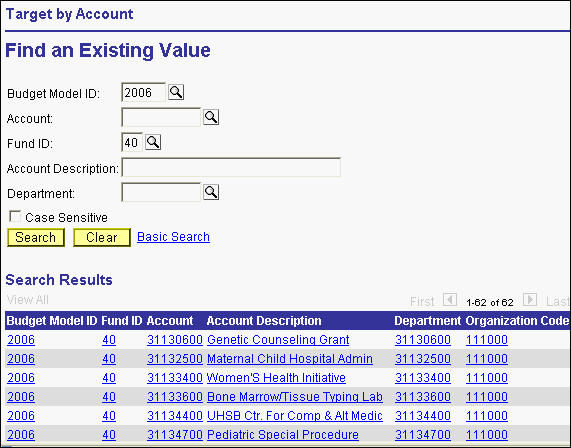Go to previous results page arrow
Screen dimensions: 571x448
click(x=450, y=300)
